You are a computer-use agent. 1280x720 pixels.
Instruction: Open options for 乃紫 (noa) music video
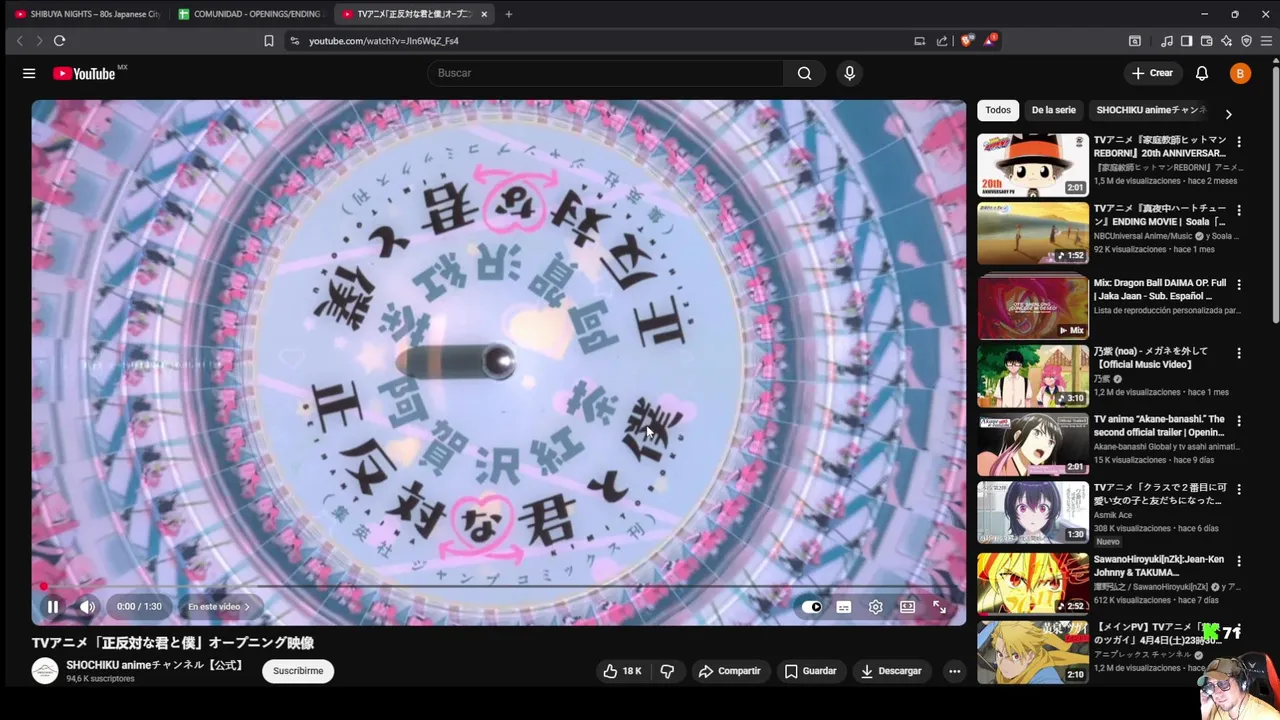tap(1239, 353)
